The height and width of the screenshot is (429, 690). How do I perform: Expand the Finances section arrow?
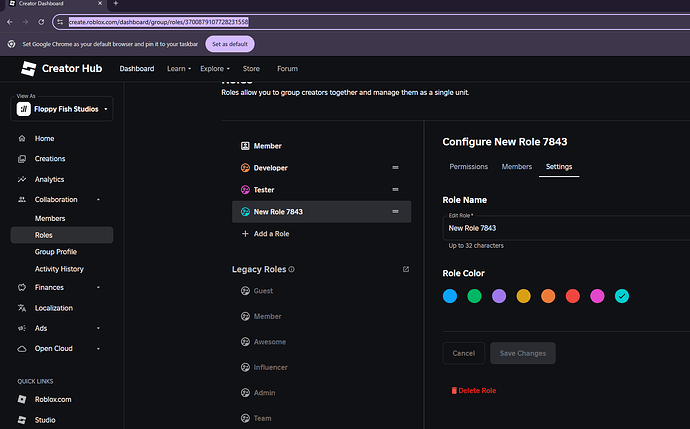click(x=98, y=287)
